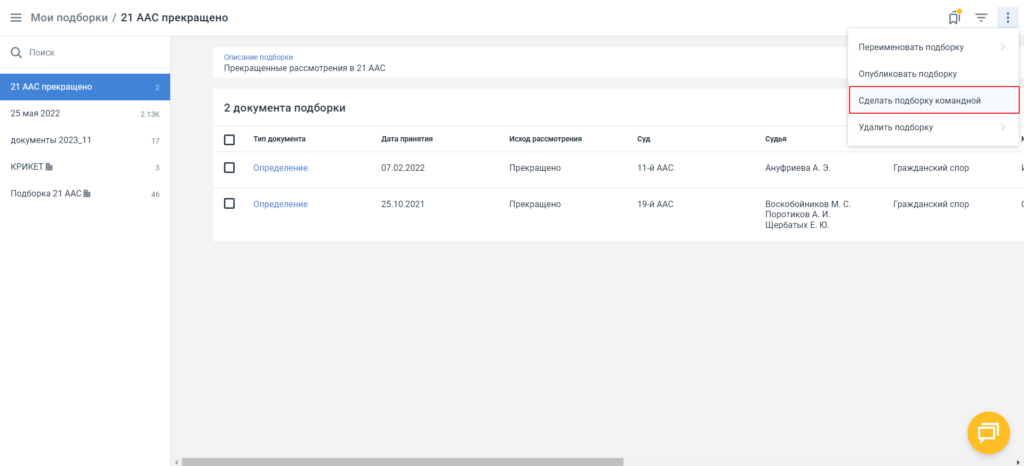Screen dimensions: 1024x466
Task: Click Тип документа column header
Action: [x=280, y=139]
